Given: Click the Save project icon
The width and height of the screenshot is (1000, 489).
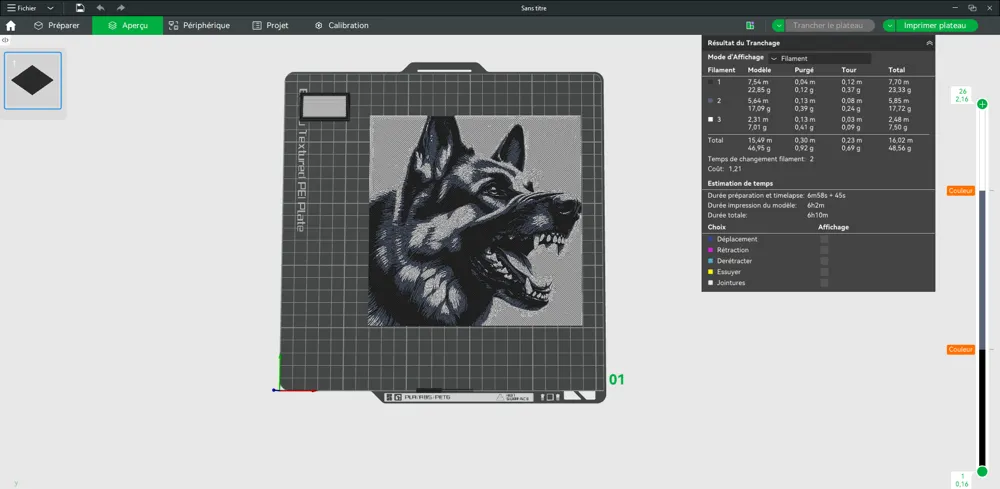Looking at the screenshot, I should pyautogui.click(x=80, y=8).
